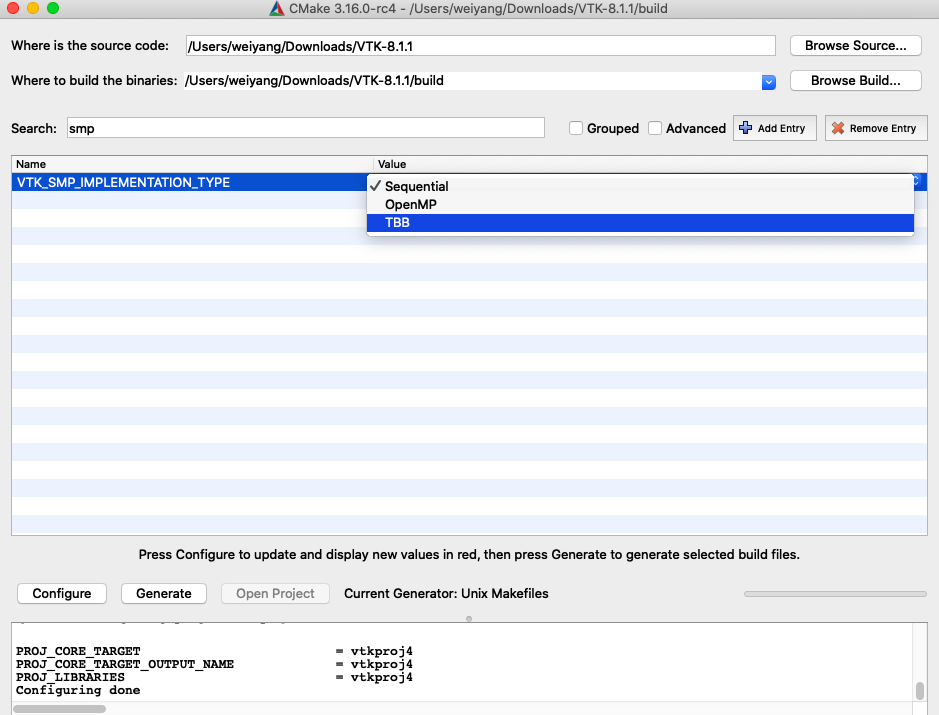Enable the Advanced checkbox
This screenshot has height=715, width=939.
pos(655,128)
